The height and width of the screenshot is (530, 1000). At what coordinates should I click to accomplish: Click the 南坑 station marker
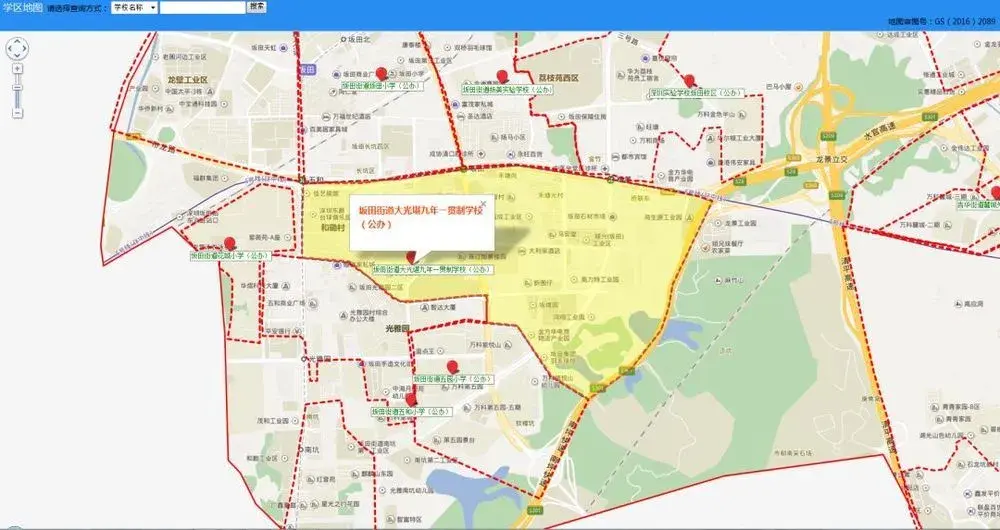(x=301, y=449)
